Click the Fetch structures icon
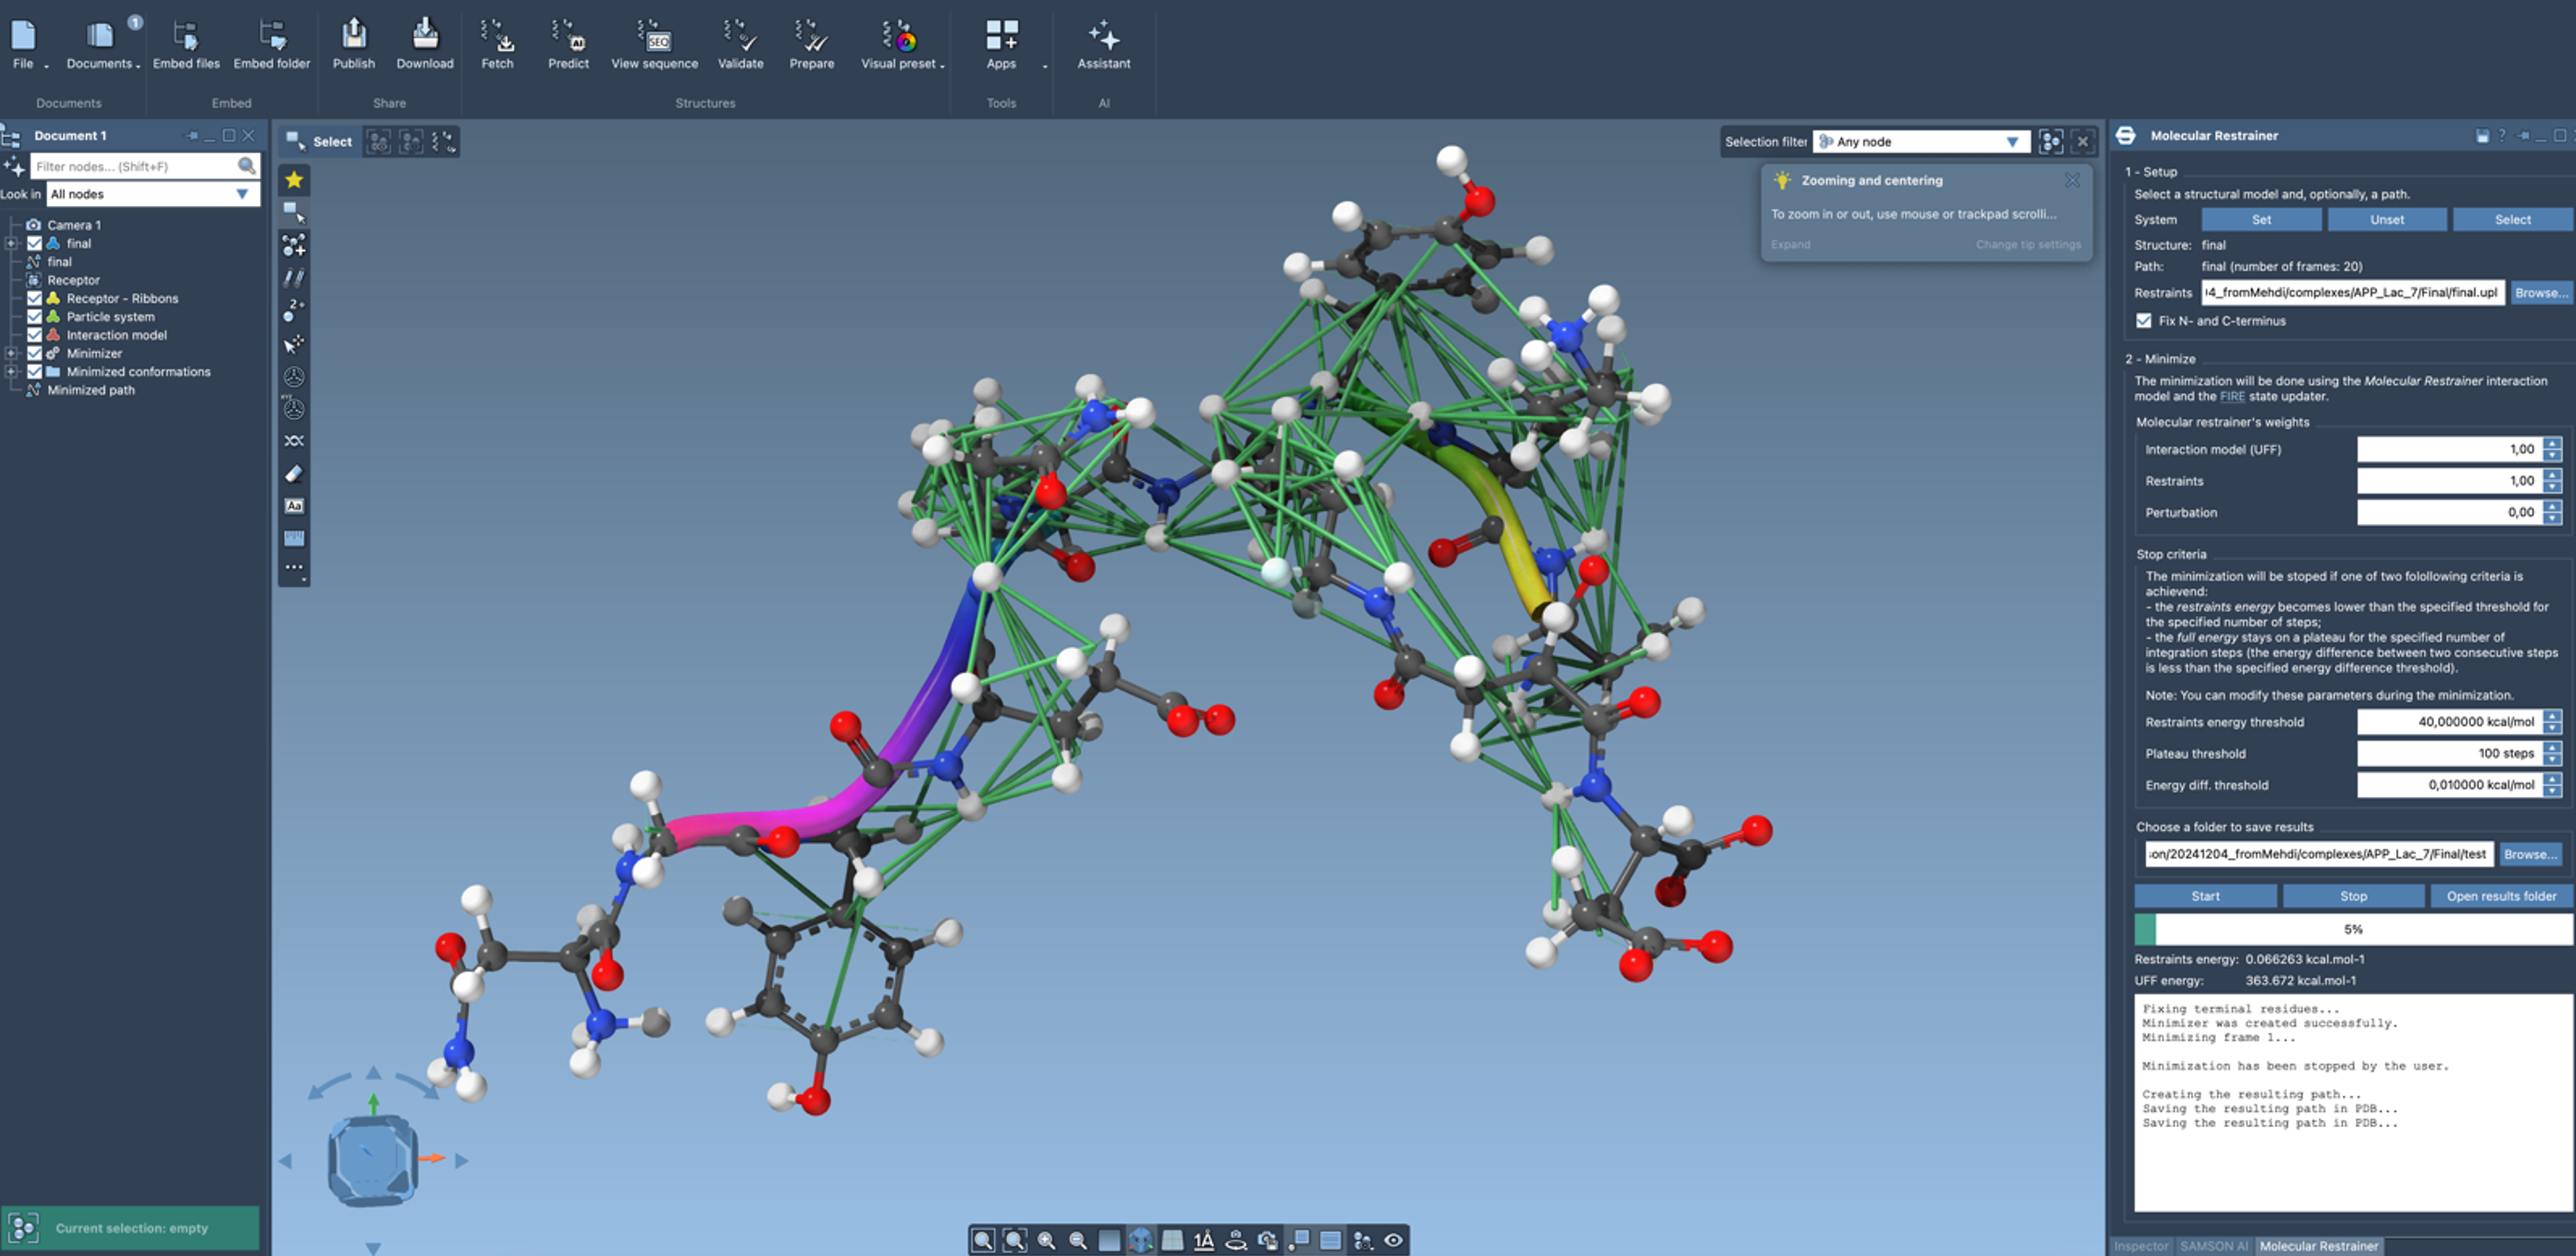The image size is (2576, 1256). [x=497, y=37]
